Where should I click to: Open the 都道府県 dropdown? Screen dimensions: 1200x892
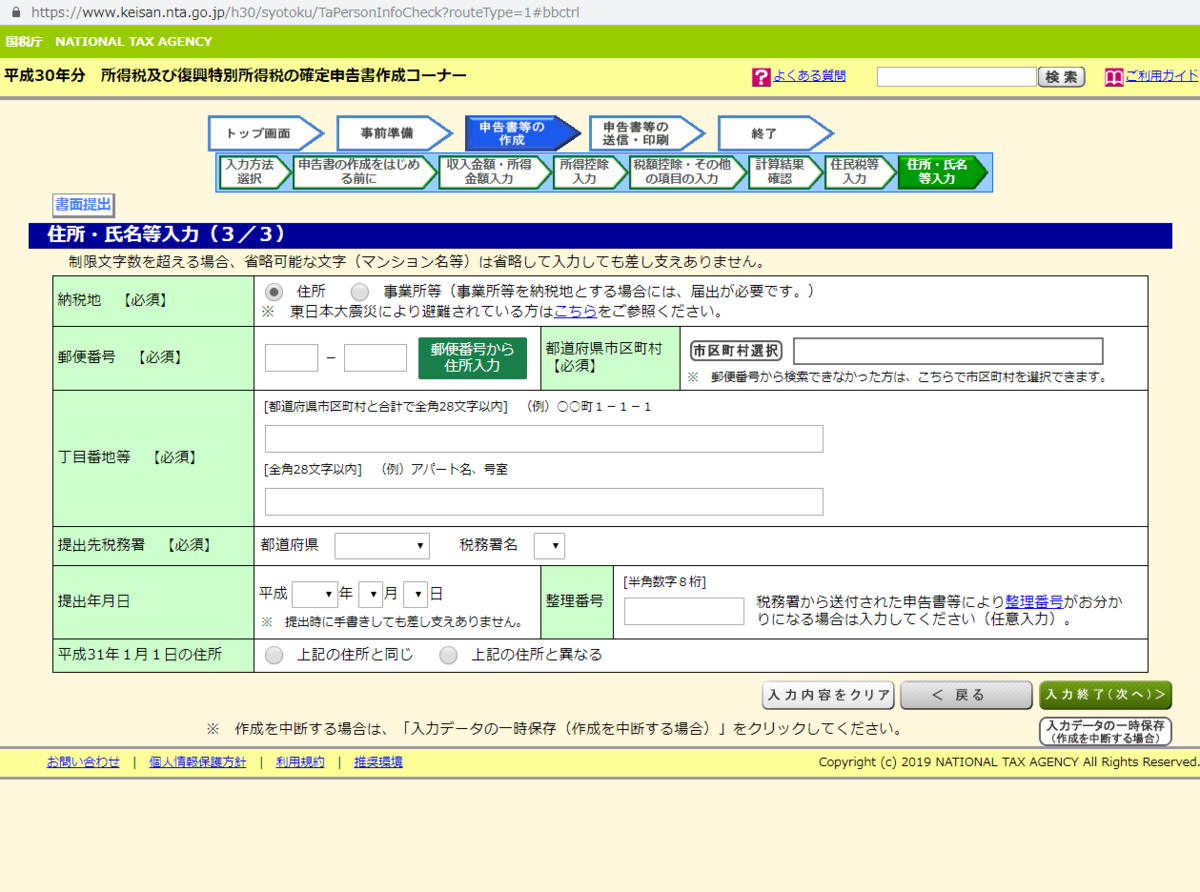[382, 546]
